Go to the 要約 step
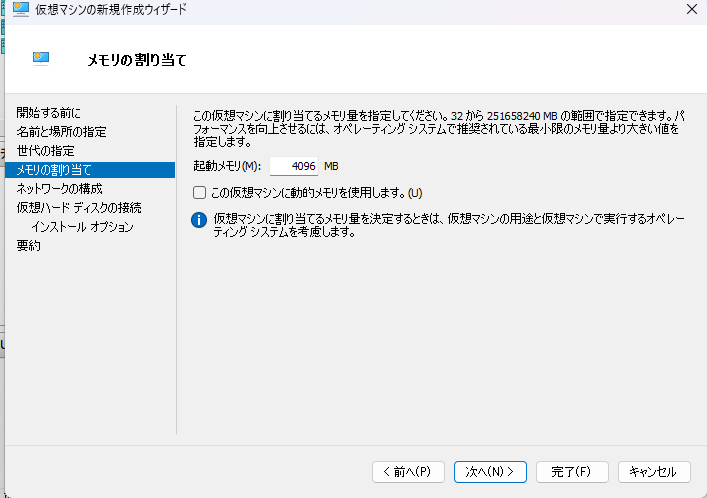The height and width of the screenshot is (498, 707). [x=29, y=246]
